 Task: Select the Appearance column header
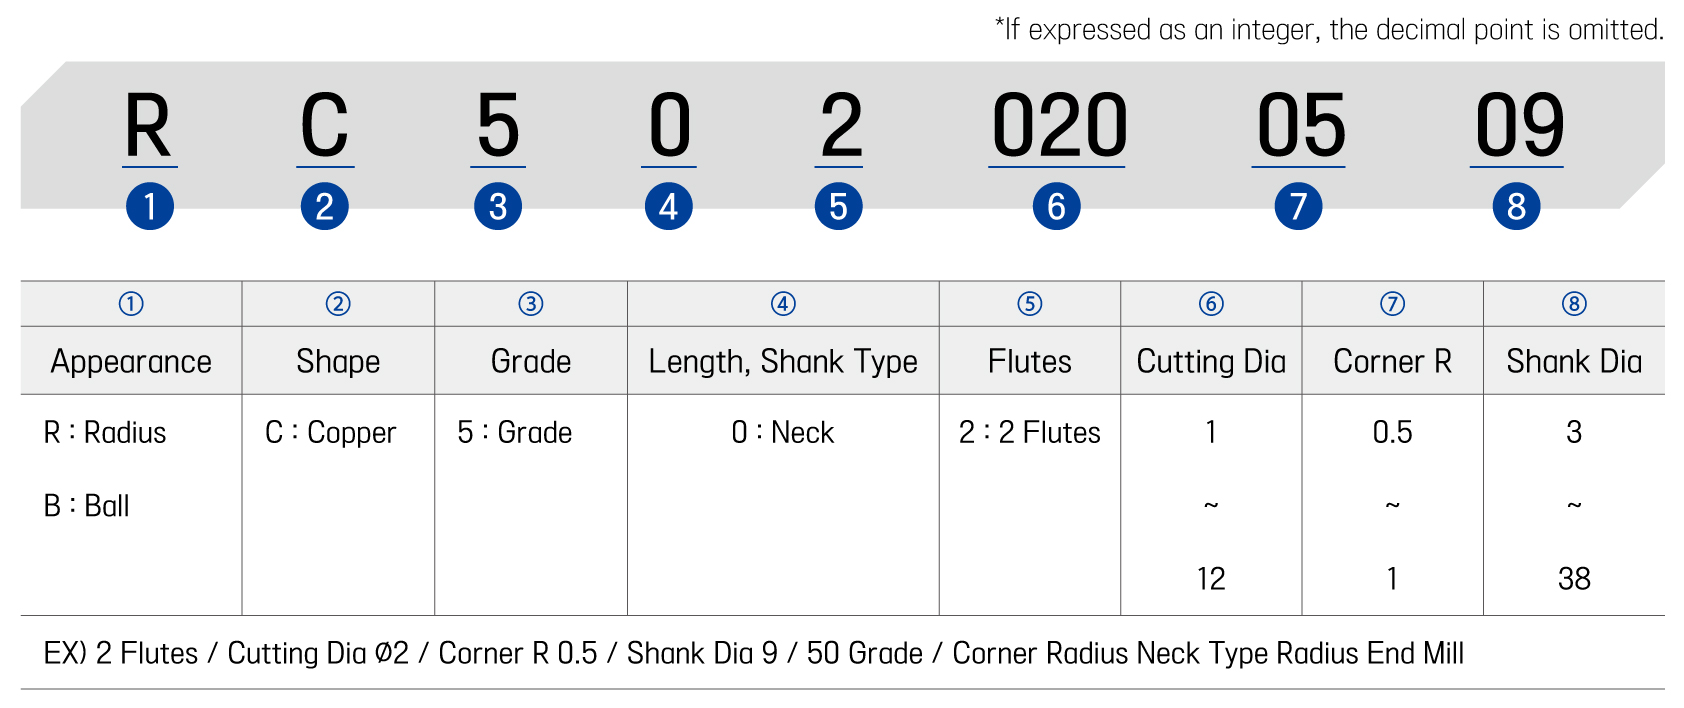(131, 361)
